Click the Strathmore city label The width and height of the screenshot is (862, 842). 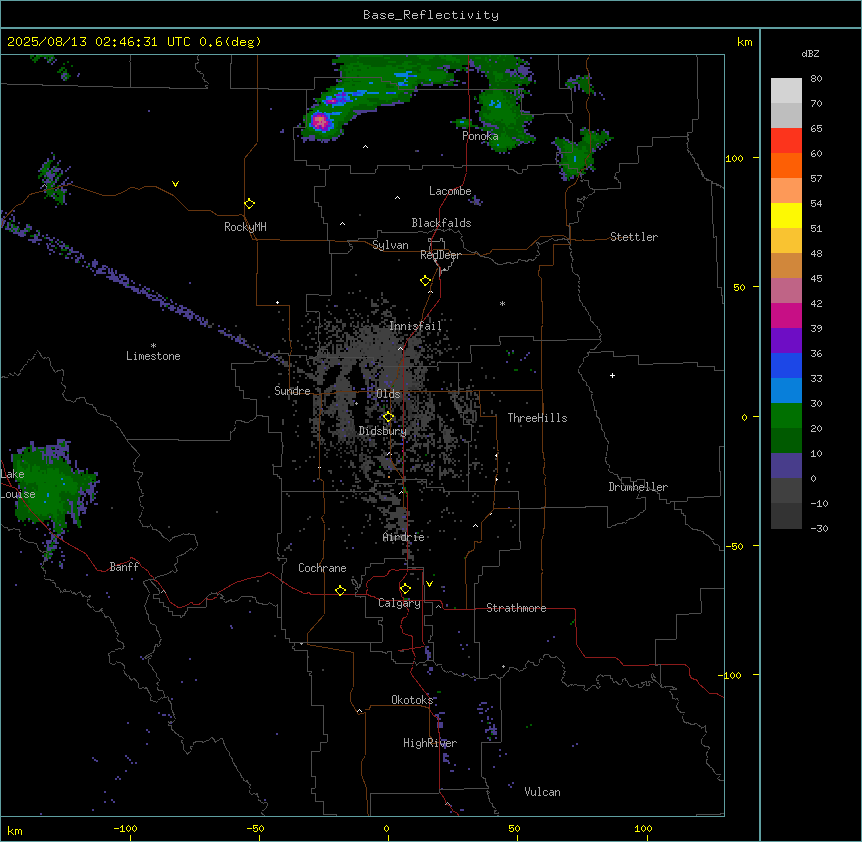(x=516, y=608)
